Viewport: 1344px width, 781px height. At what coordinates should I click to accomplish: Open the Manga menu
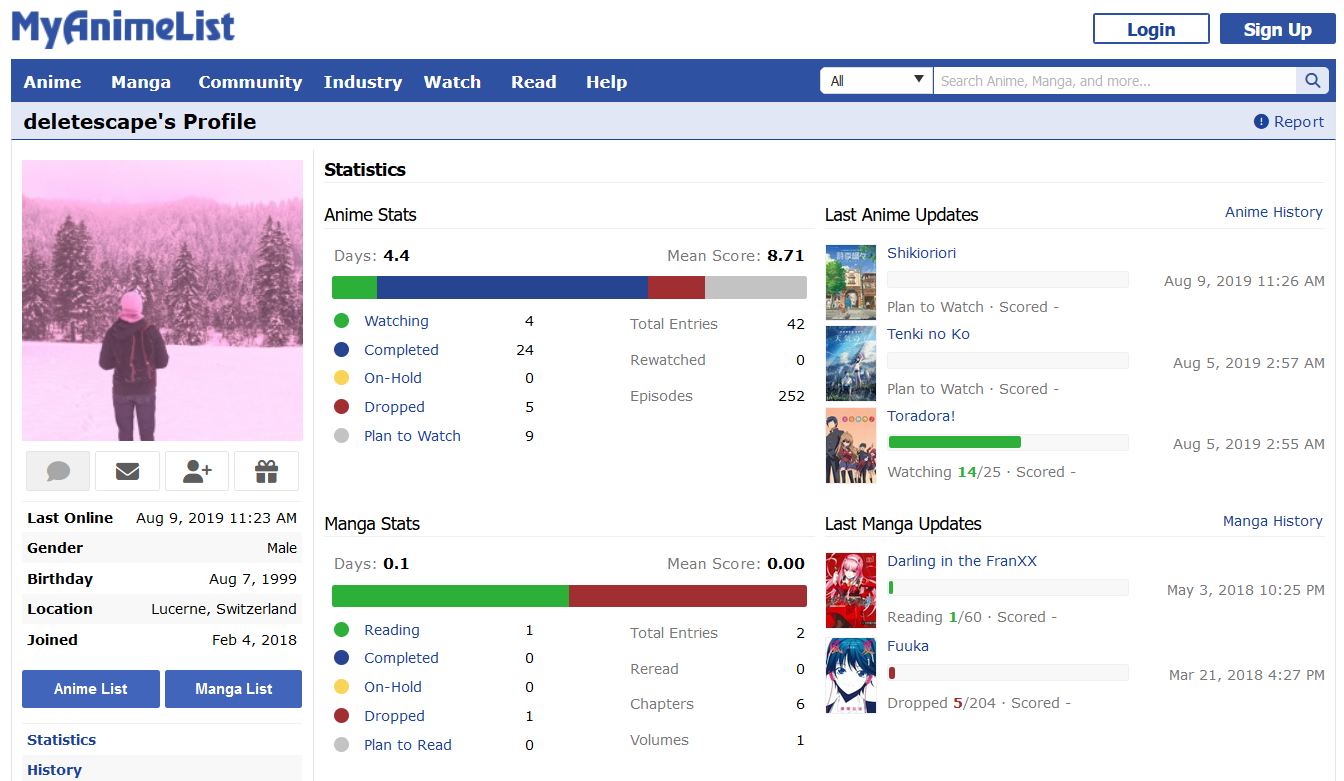[141, 82]
